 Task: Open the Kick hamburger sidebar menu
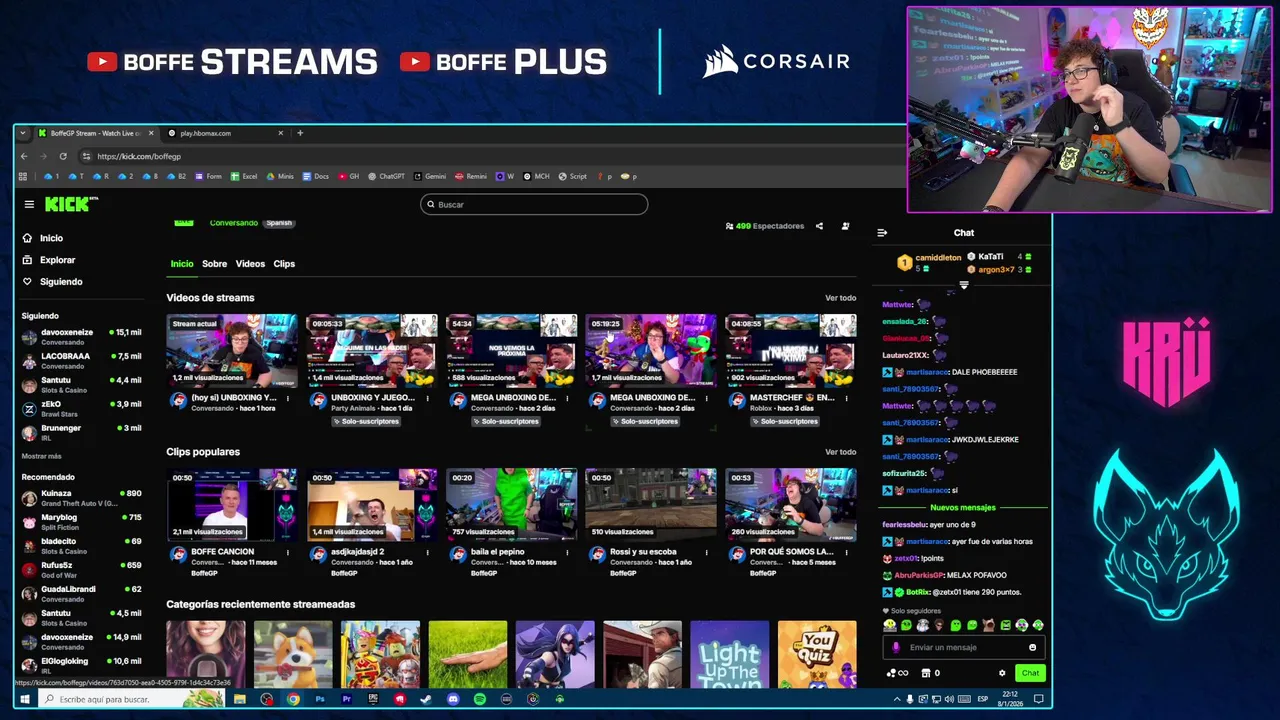click(x=29, y=204)
